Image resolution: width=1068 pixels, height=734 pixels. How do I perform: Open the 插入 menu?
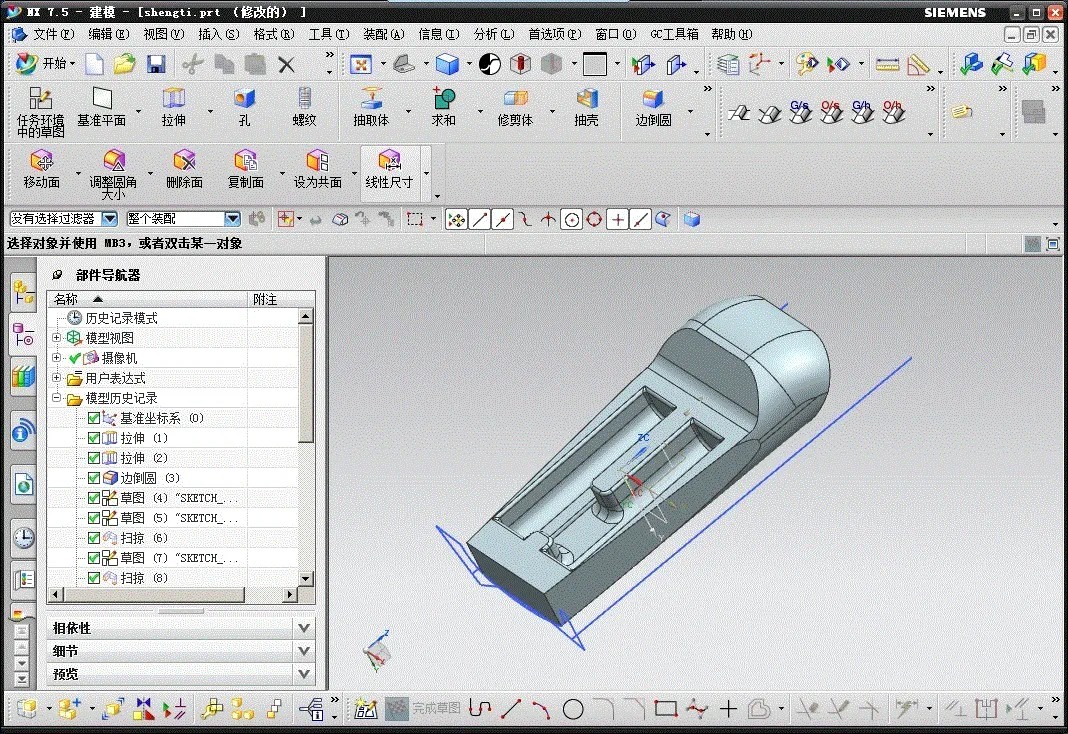[218, 34]
